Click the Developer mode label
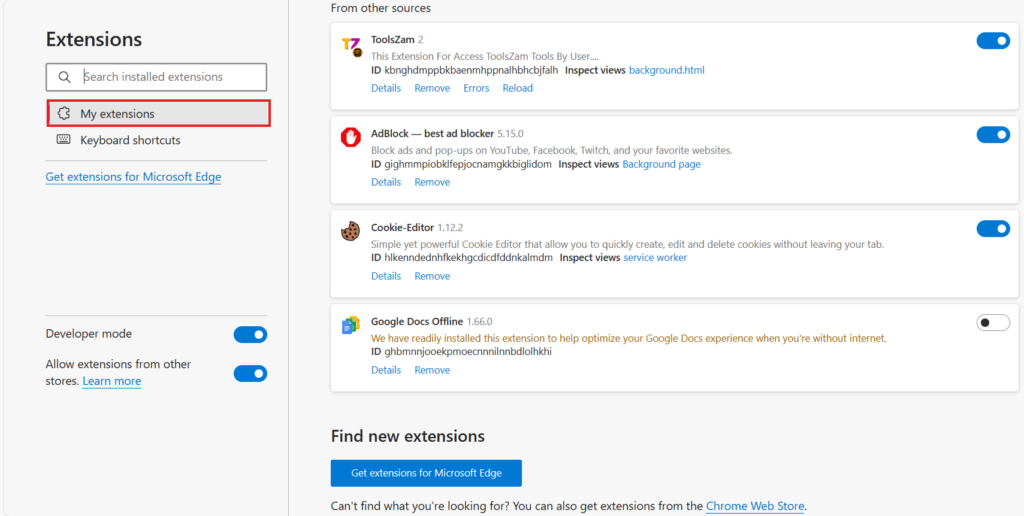 (89, 334)
